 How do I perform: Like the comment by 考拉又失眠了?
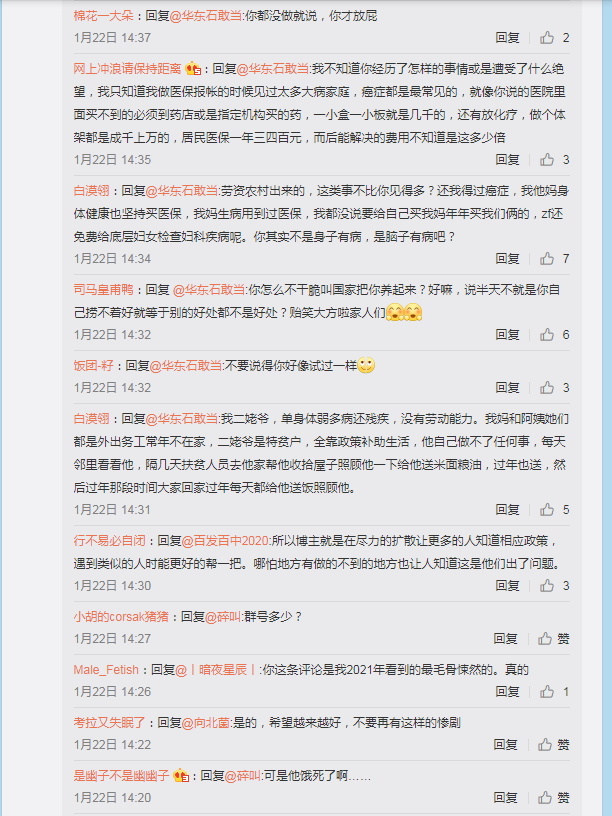553,745
